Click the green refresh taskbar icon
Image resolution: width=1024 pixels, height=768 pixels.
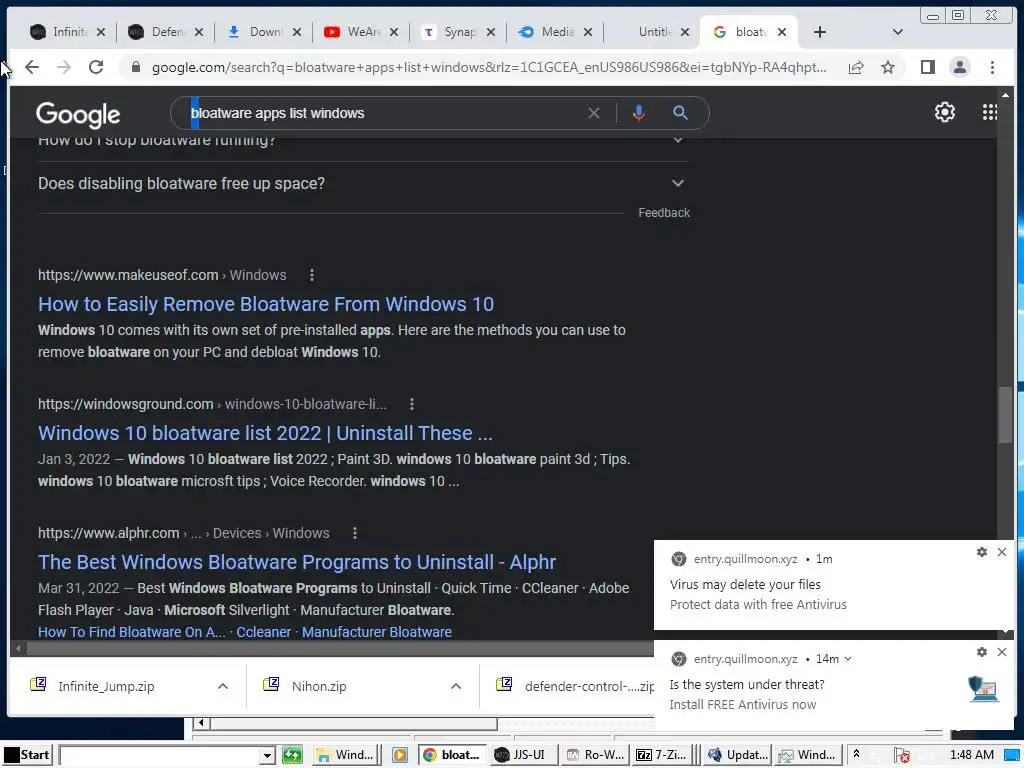point(292,756)
